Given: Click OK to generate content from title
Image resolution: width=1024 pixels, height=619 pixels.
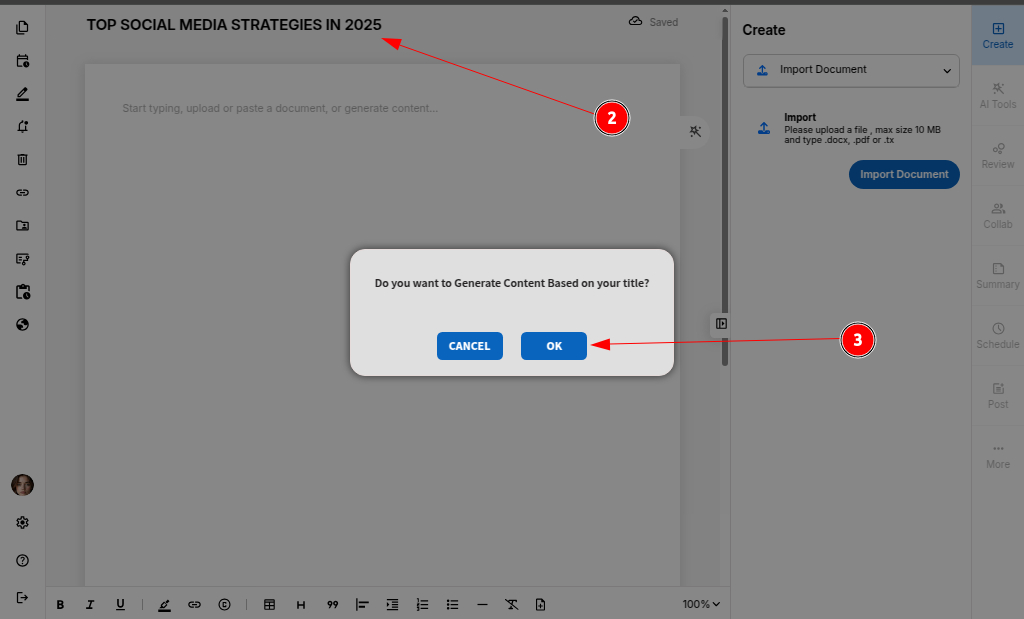Looking at the screenshot, I should coord(553,346).
